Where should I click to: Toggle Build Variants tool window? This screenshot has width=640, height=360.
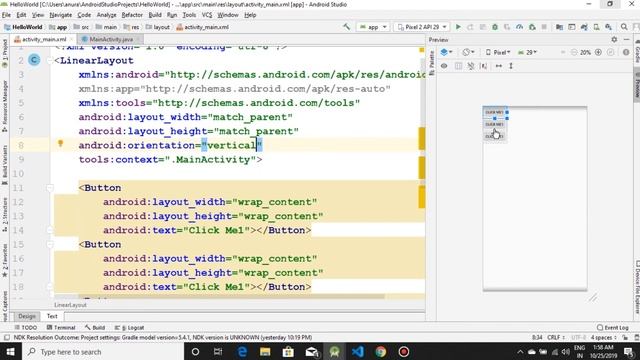point(5,165)
